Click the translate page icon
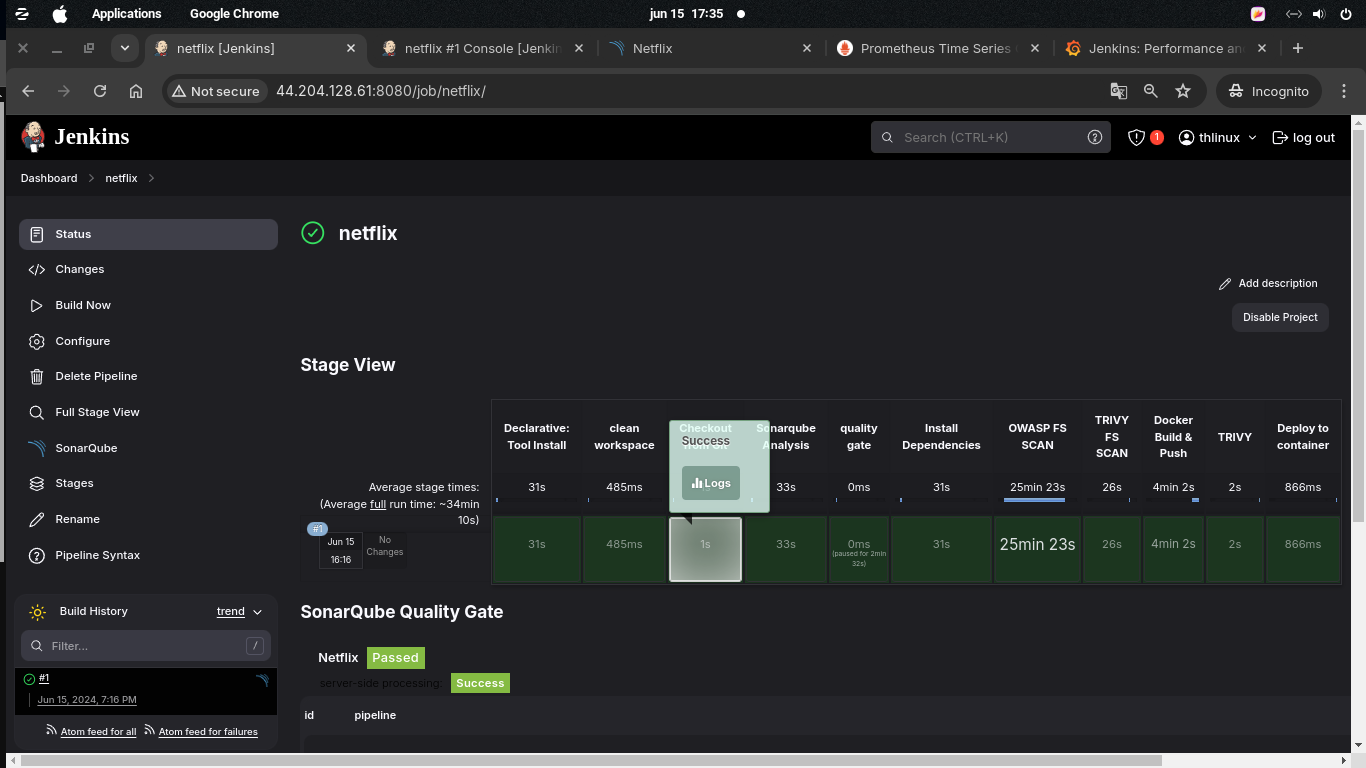This screenshot has width=1366, height=768. point(1119,91)
